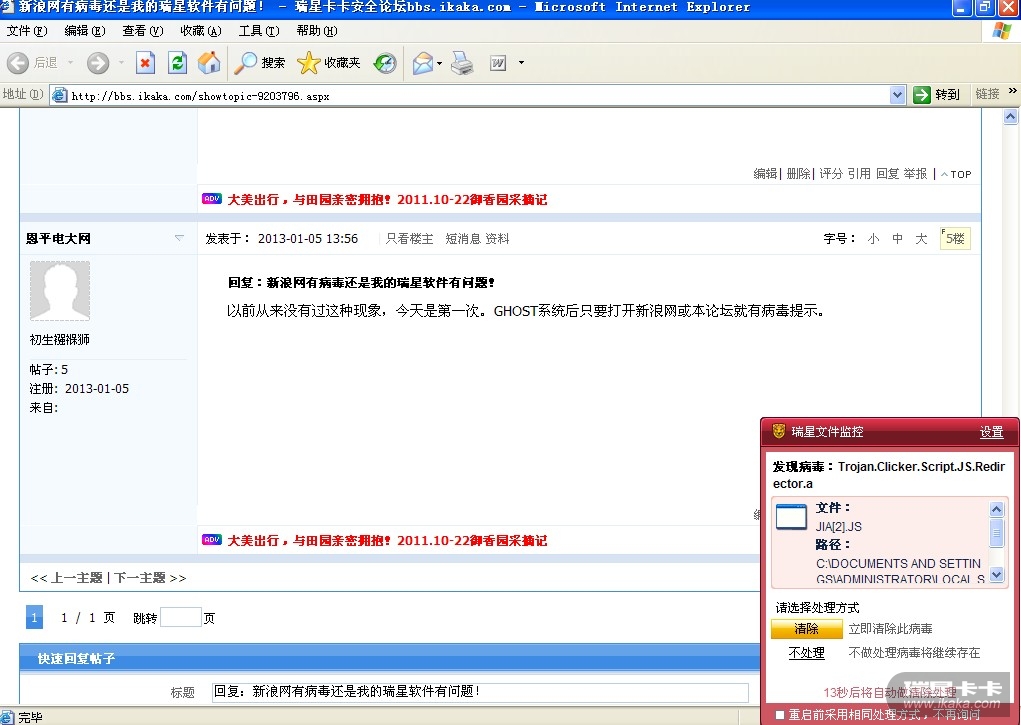This screenshot has width=1021, height=725.
Task: Click page scrollbar up arrow
Action: (x=1011, y=117)
